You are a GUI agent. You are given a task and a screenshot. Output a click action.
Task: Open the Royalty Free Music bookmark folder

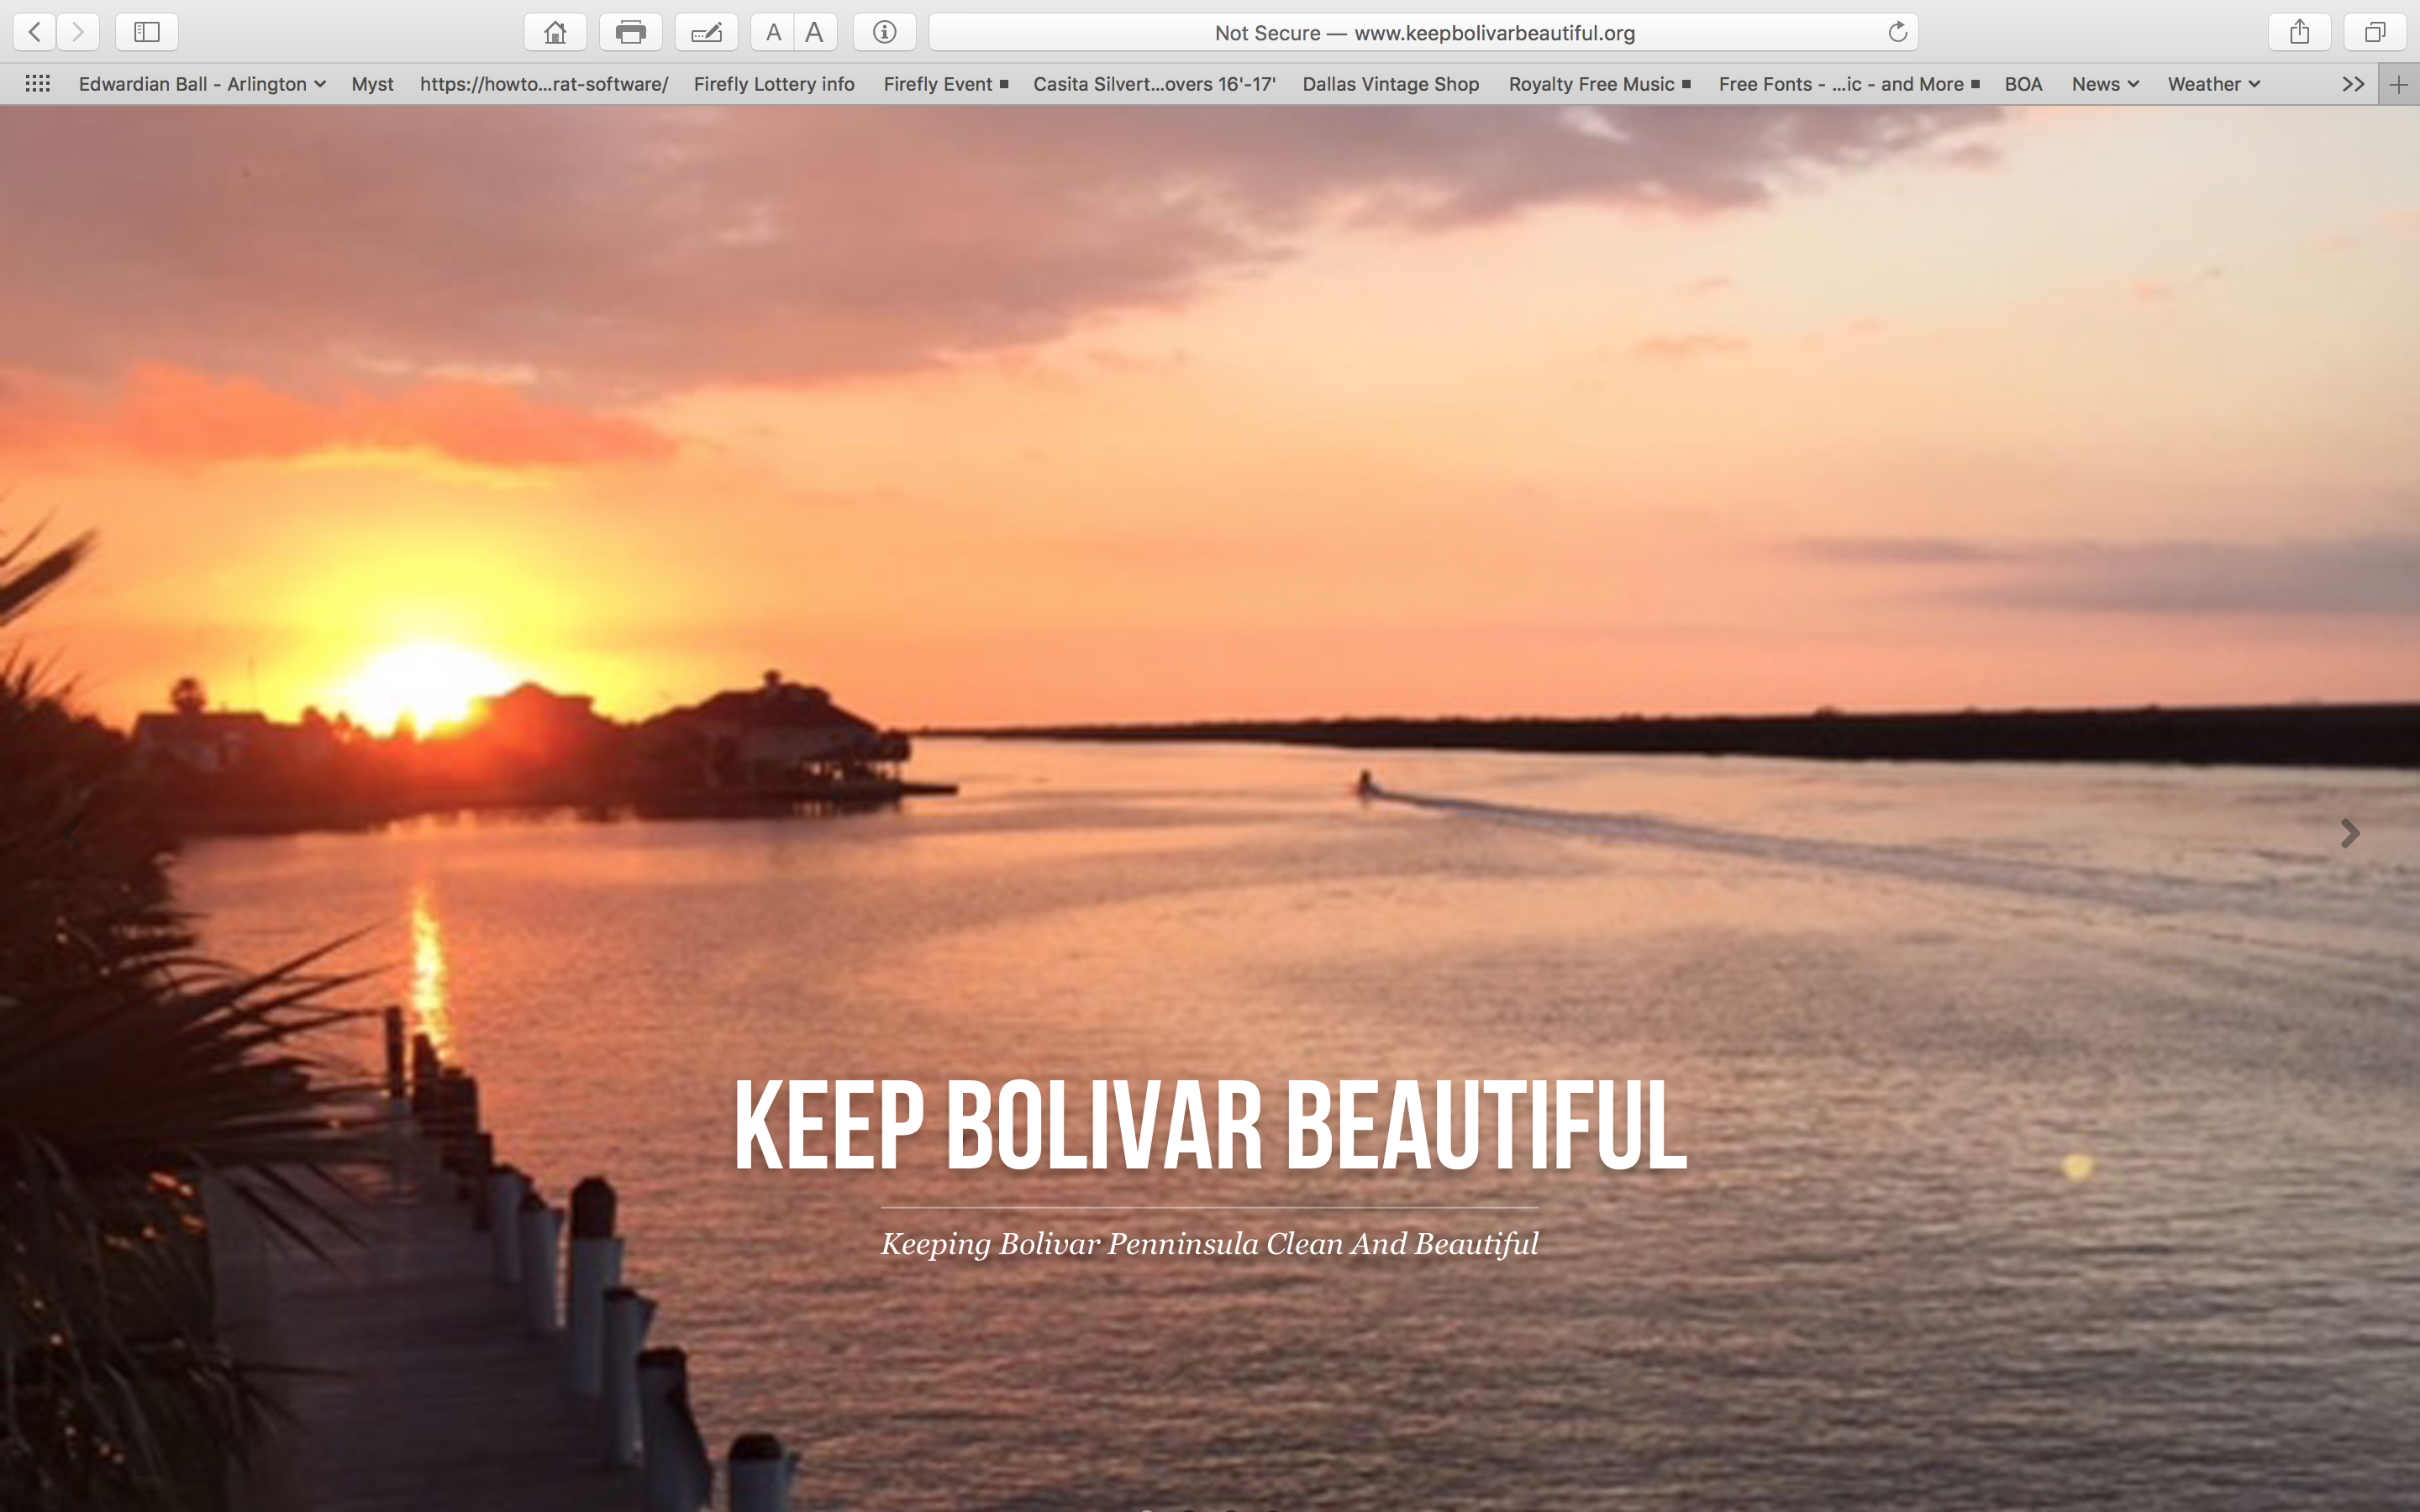pyautogui.click(x=1591, y=84)
